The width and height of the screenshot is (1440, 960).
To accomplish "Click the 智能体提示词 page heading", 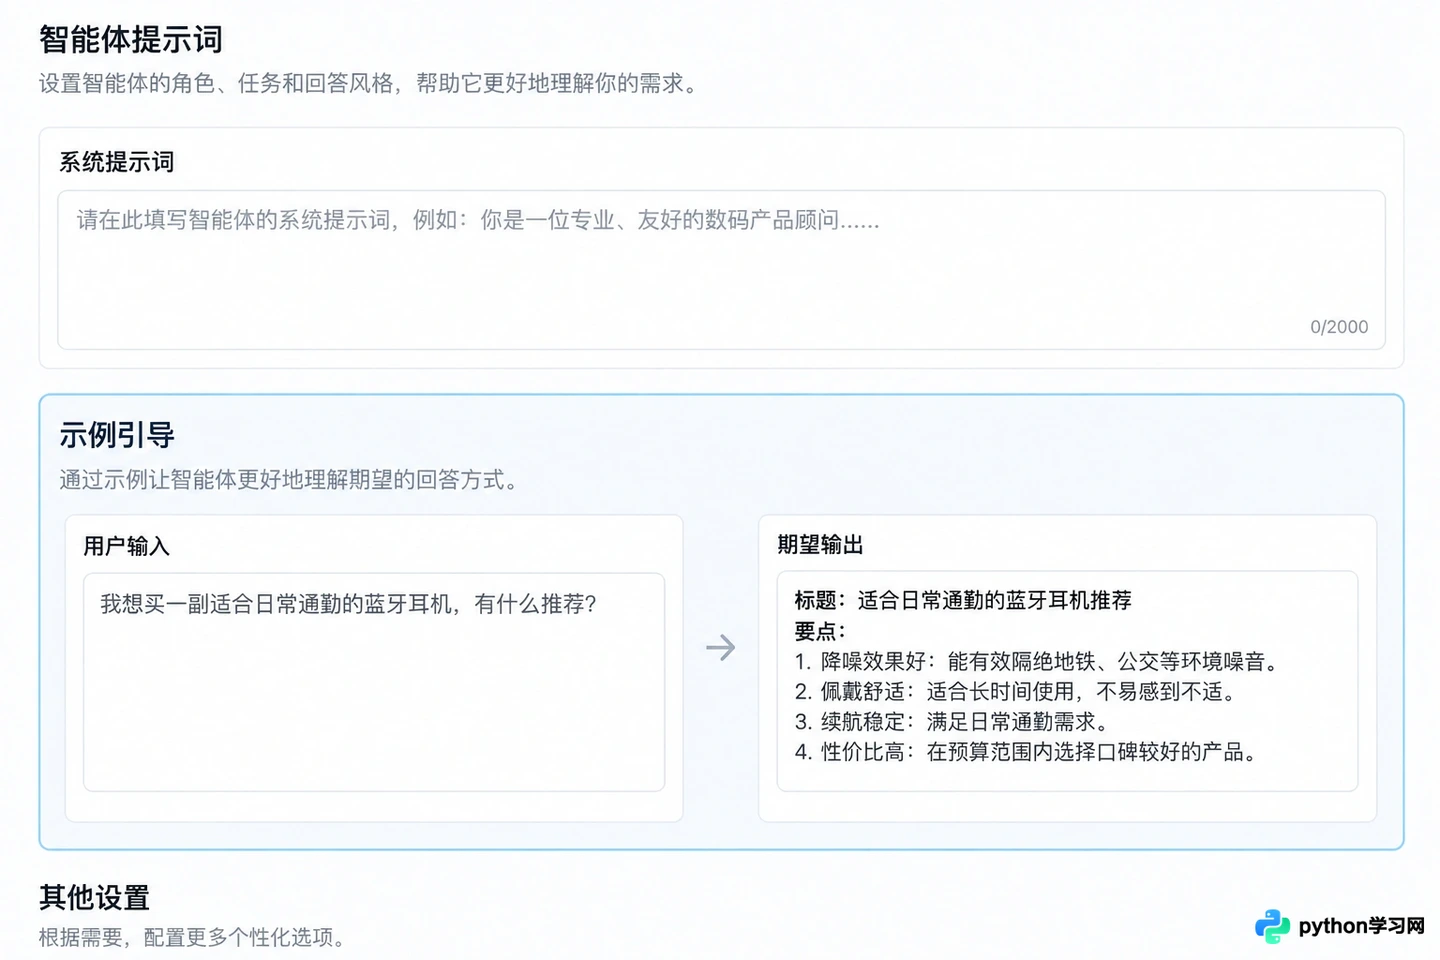I will [x=131, y=40].
